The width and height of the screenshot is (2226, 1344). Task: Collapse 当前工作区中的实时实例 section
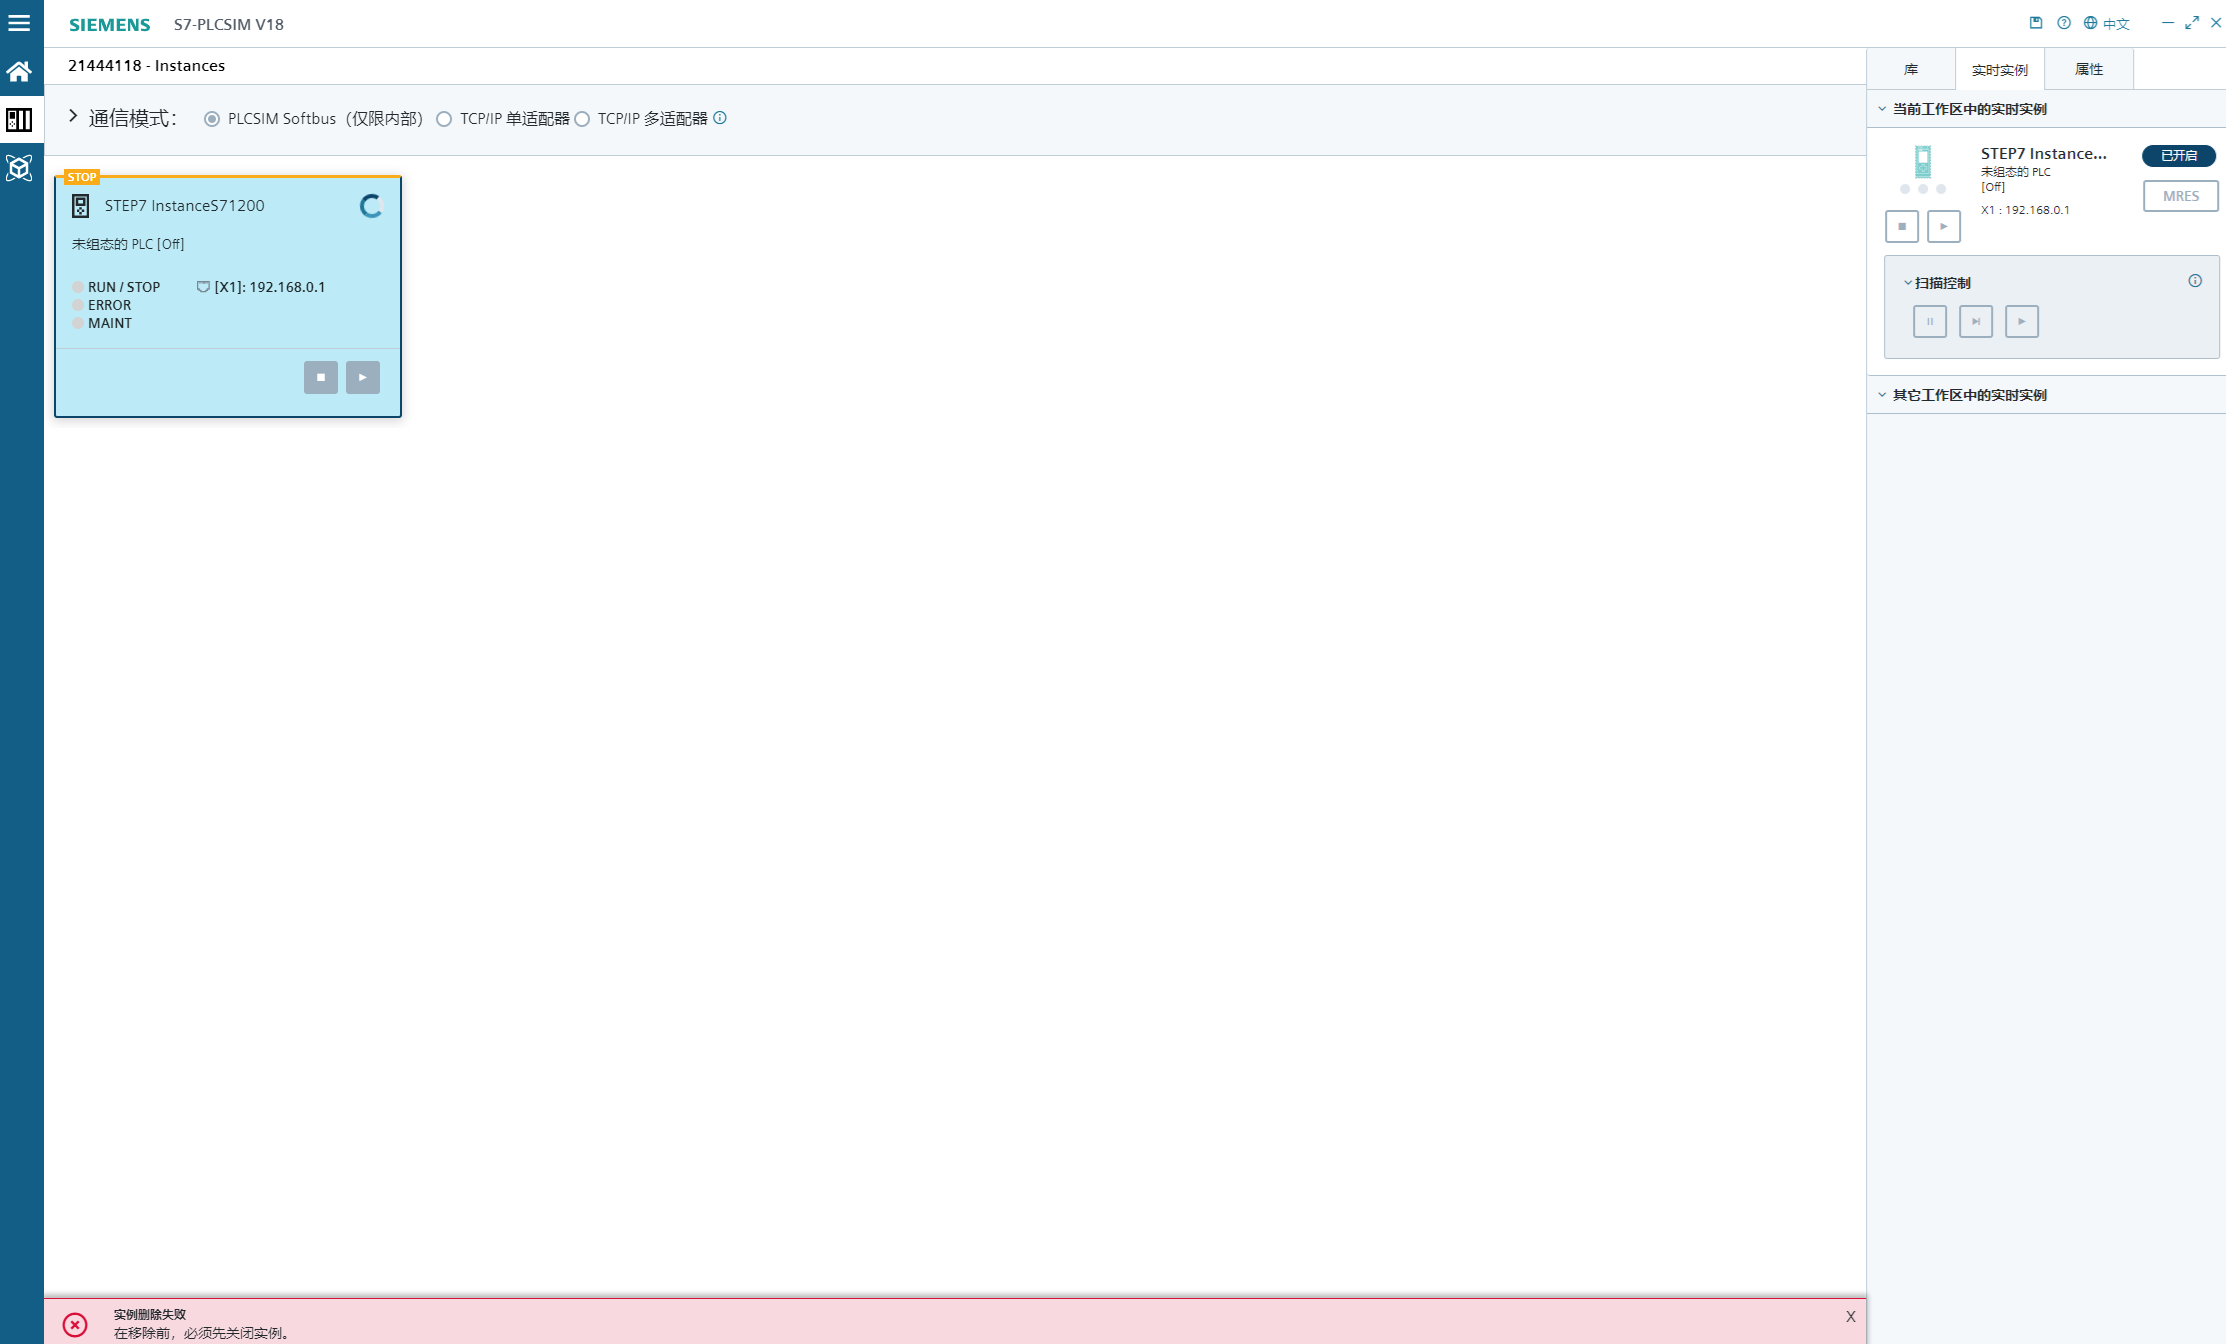[1882, 109]
